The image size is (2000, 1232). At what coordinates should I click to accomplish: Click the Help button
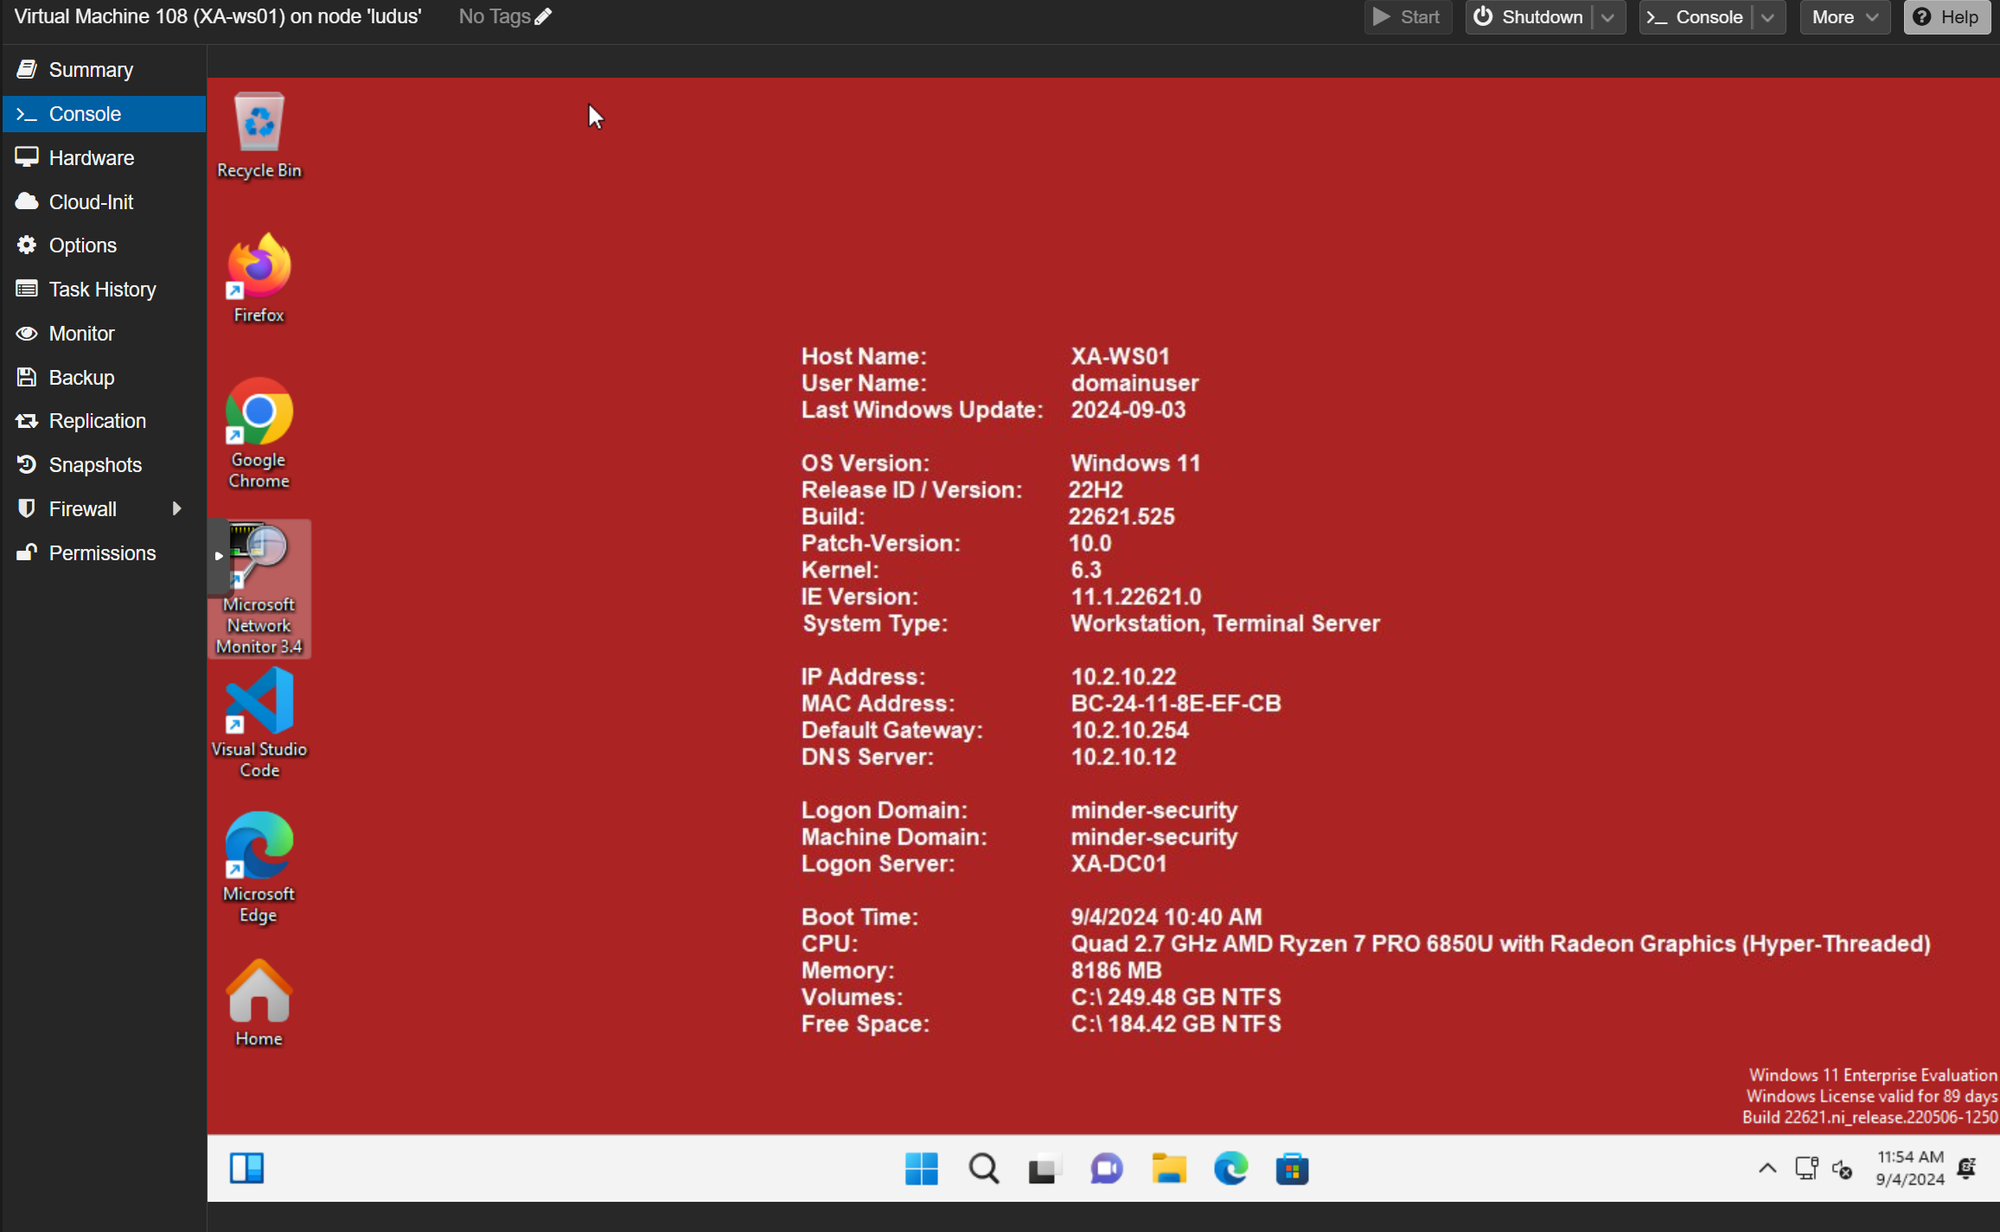pos(1946,17)
